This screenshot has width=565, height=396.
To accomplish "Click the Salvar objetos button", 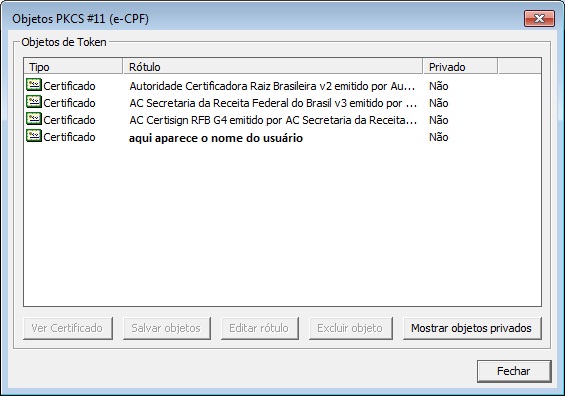I will click(167, 328).
